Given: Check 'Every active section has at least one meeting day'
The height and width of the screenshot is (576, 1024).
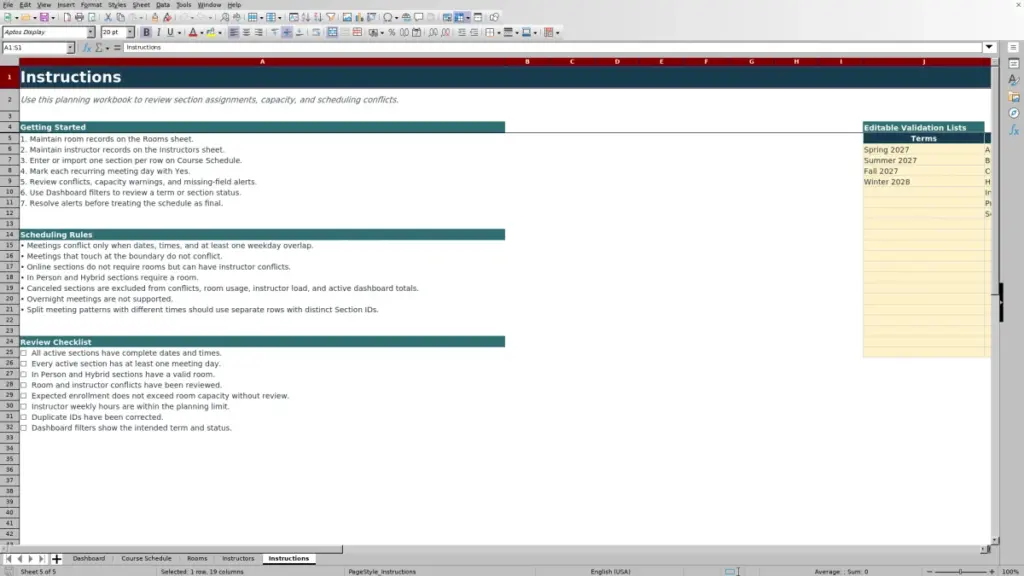Looking at the screenshot, I should coord(24,364).
